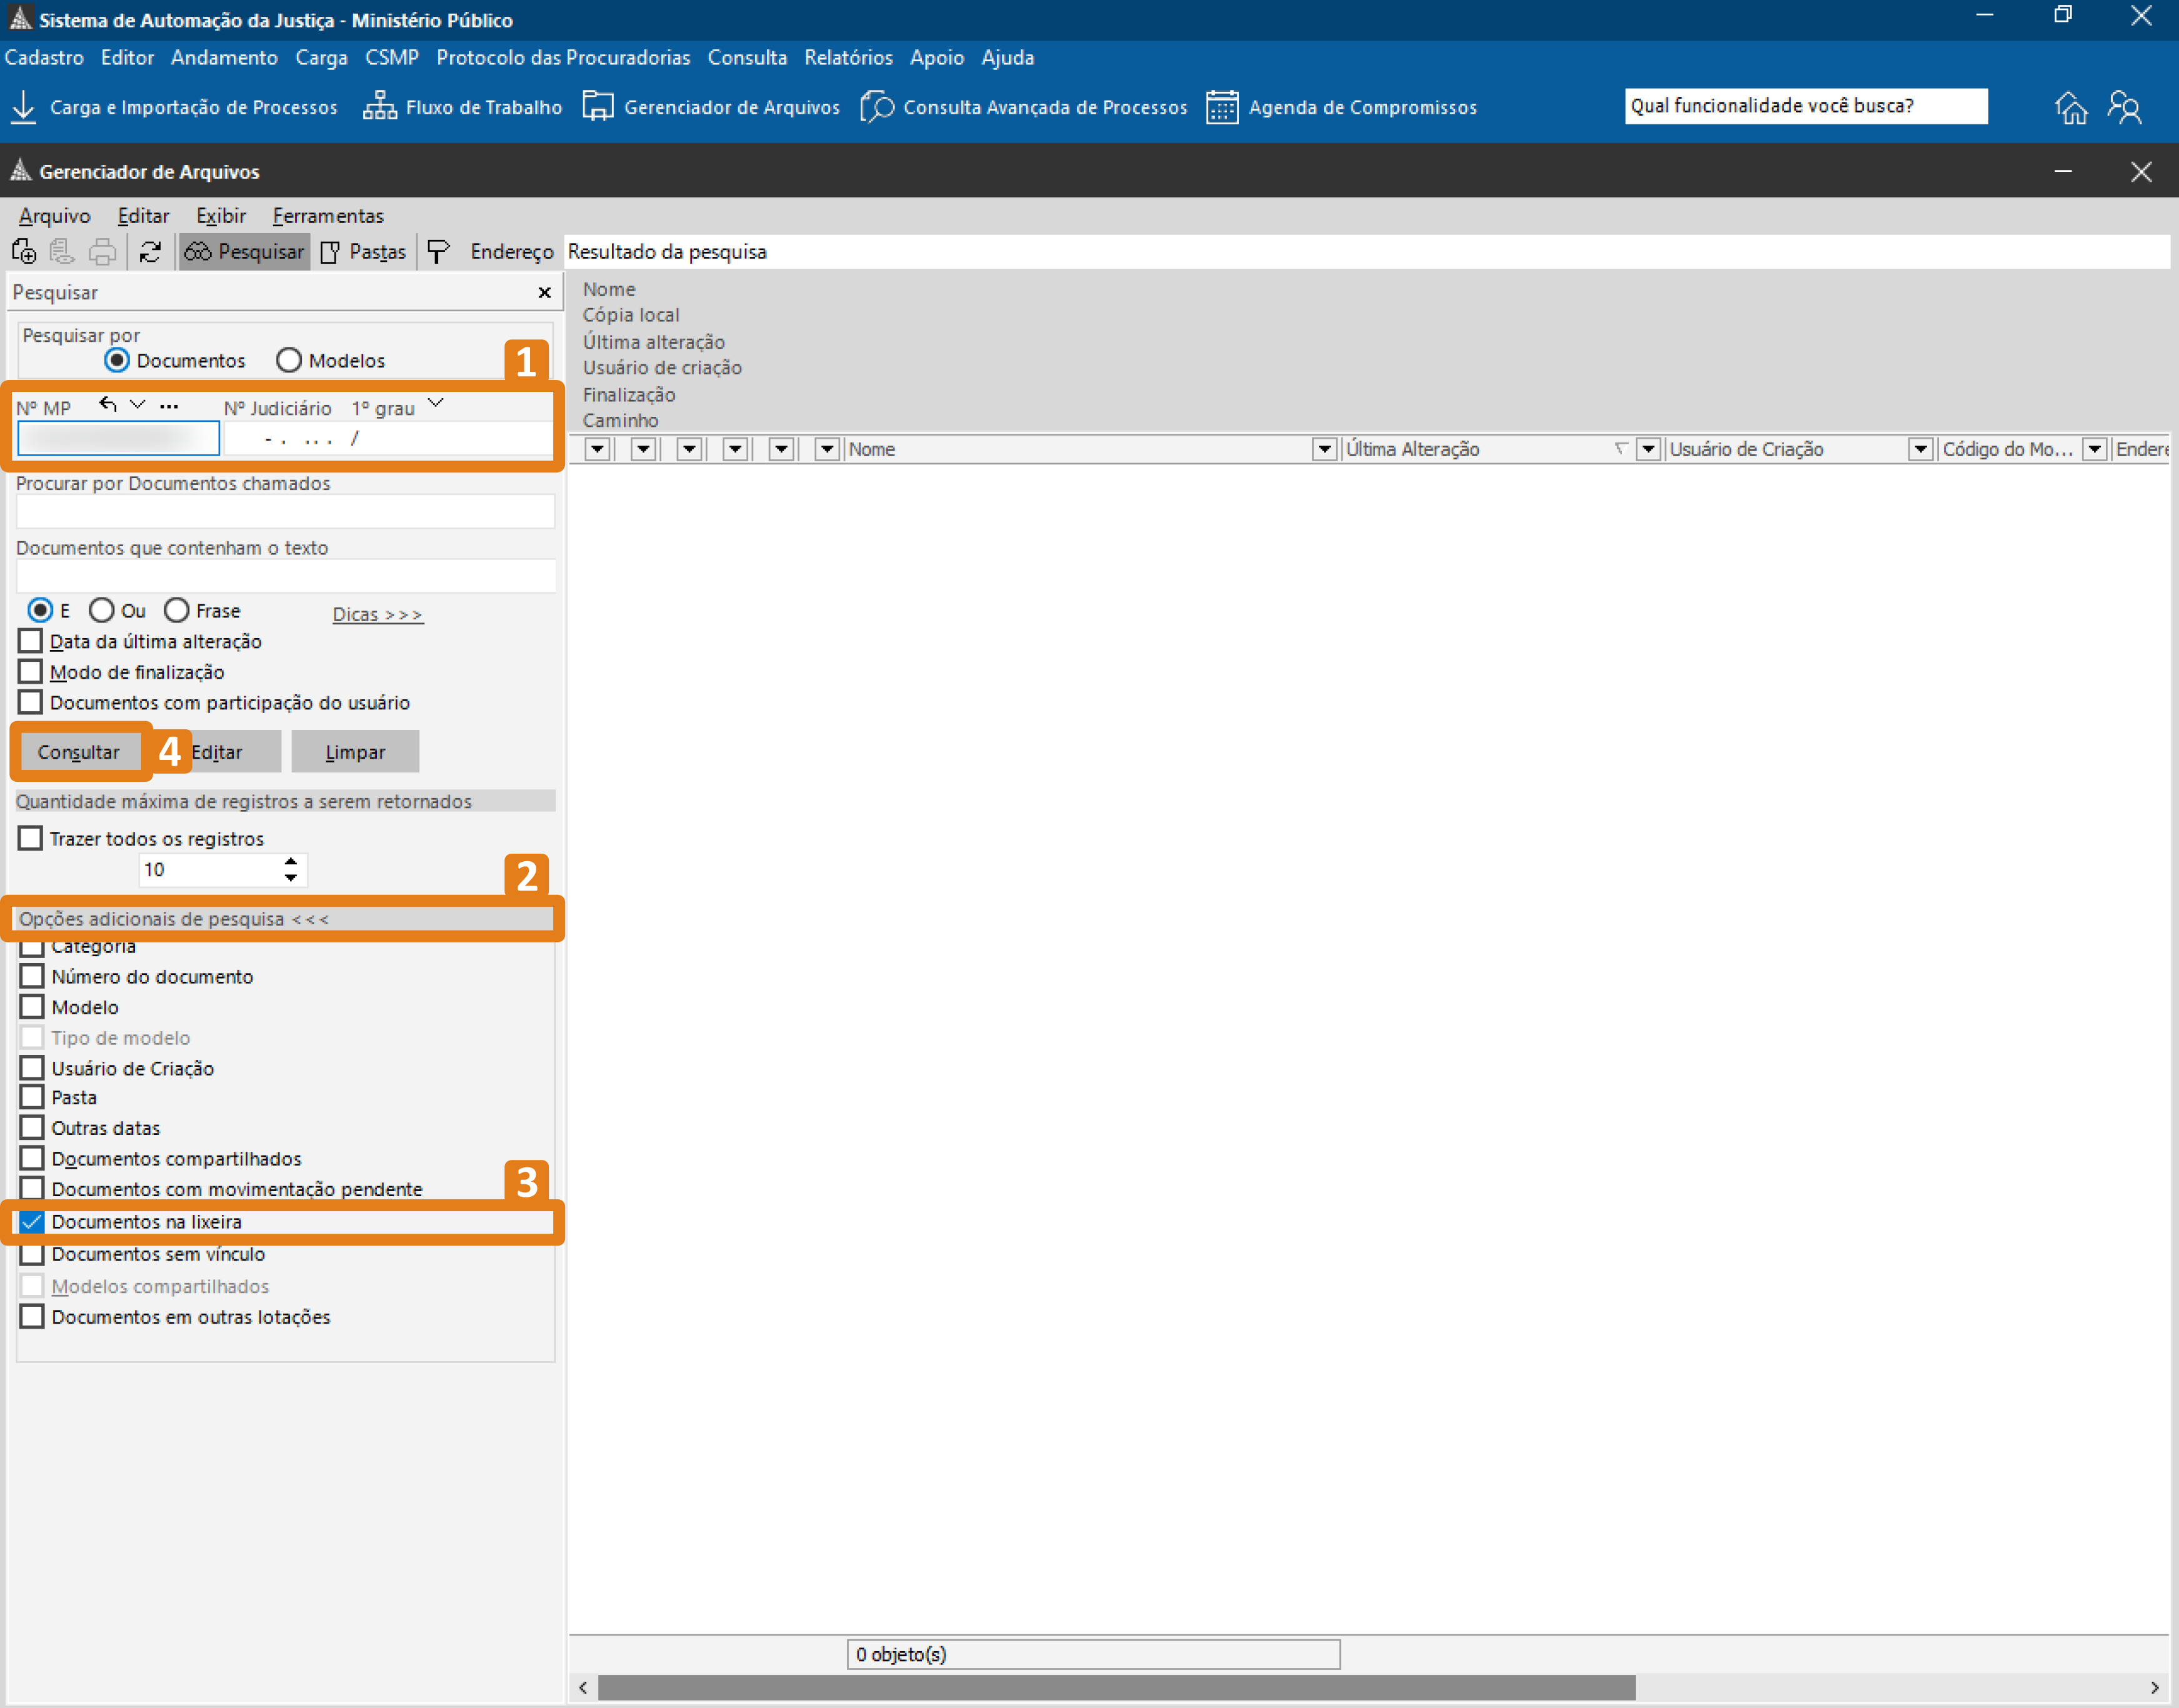The image size is (2179, 1708).
Task: Collapse Opções adicionais de pesquisa
Action: pos(173,918)
